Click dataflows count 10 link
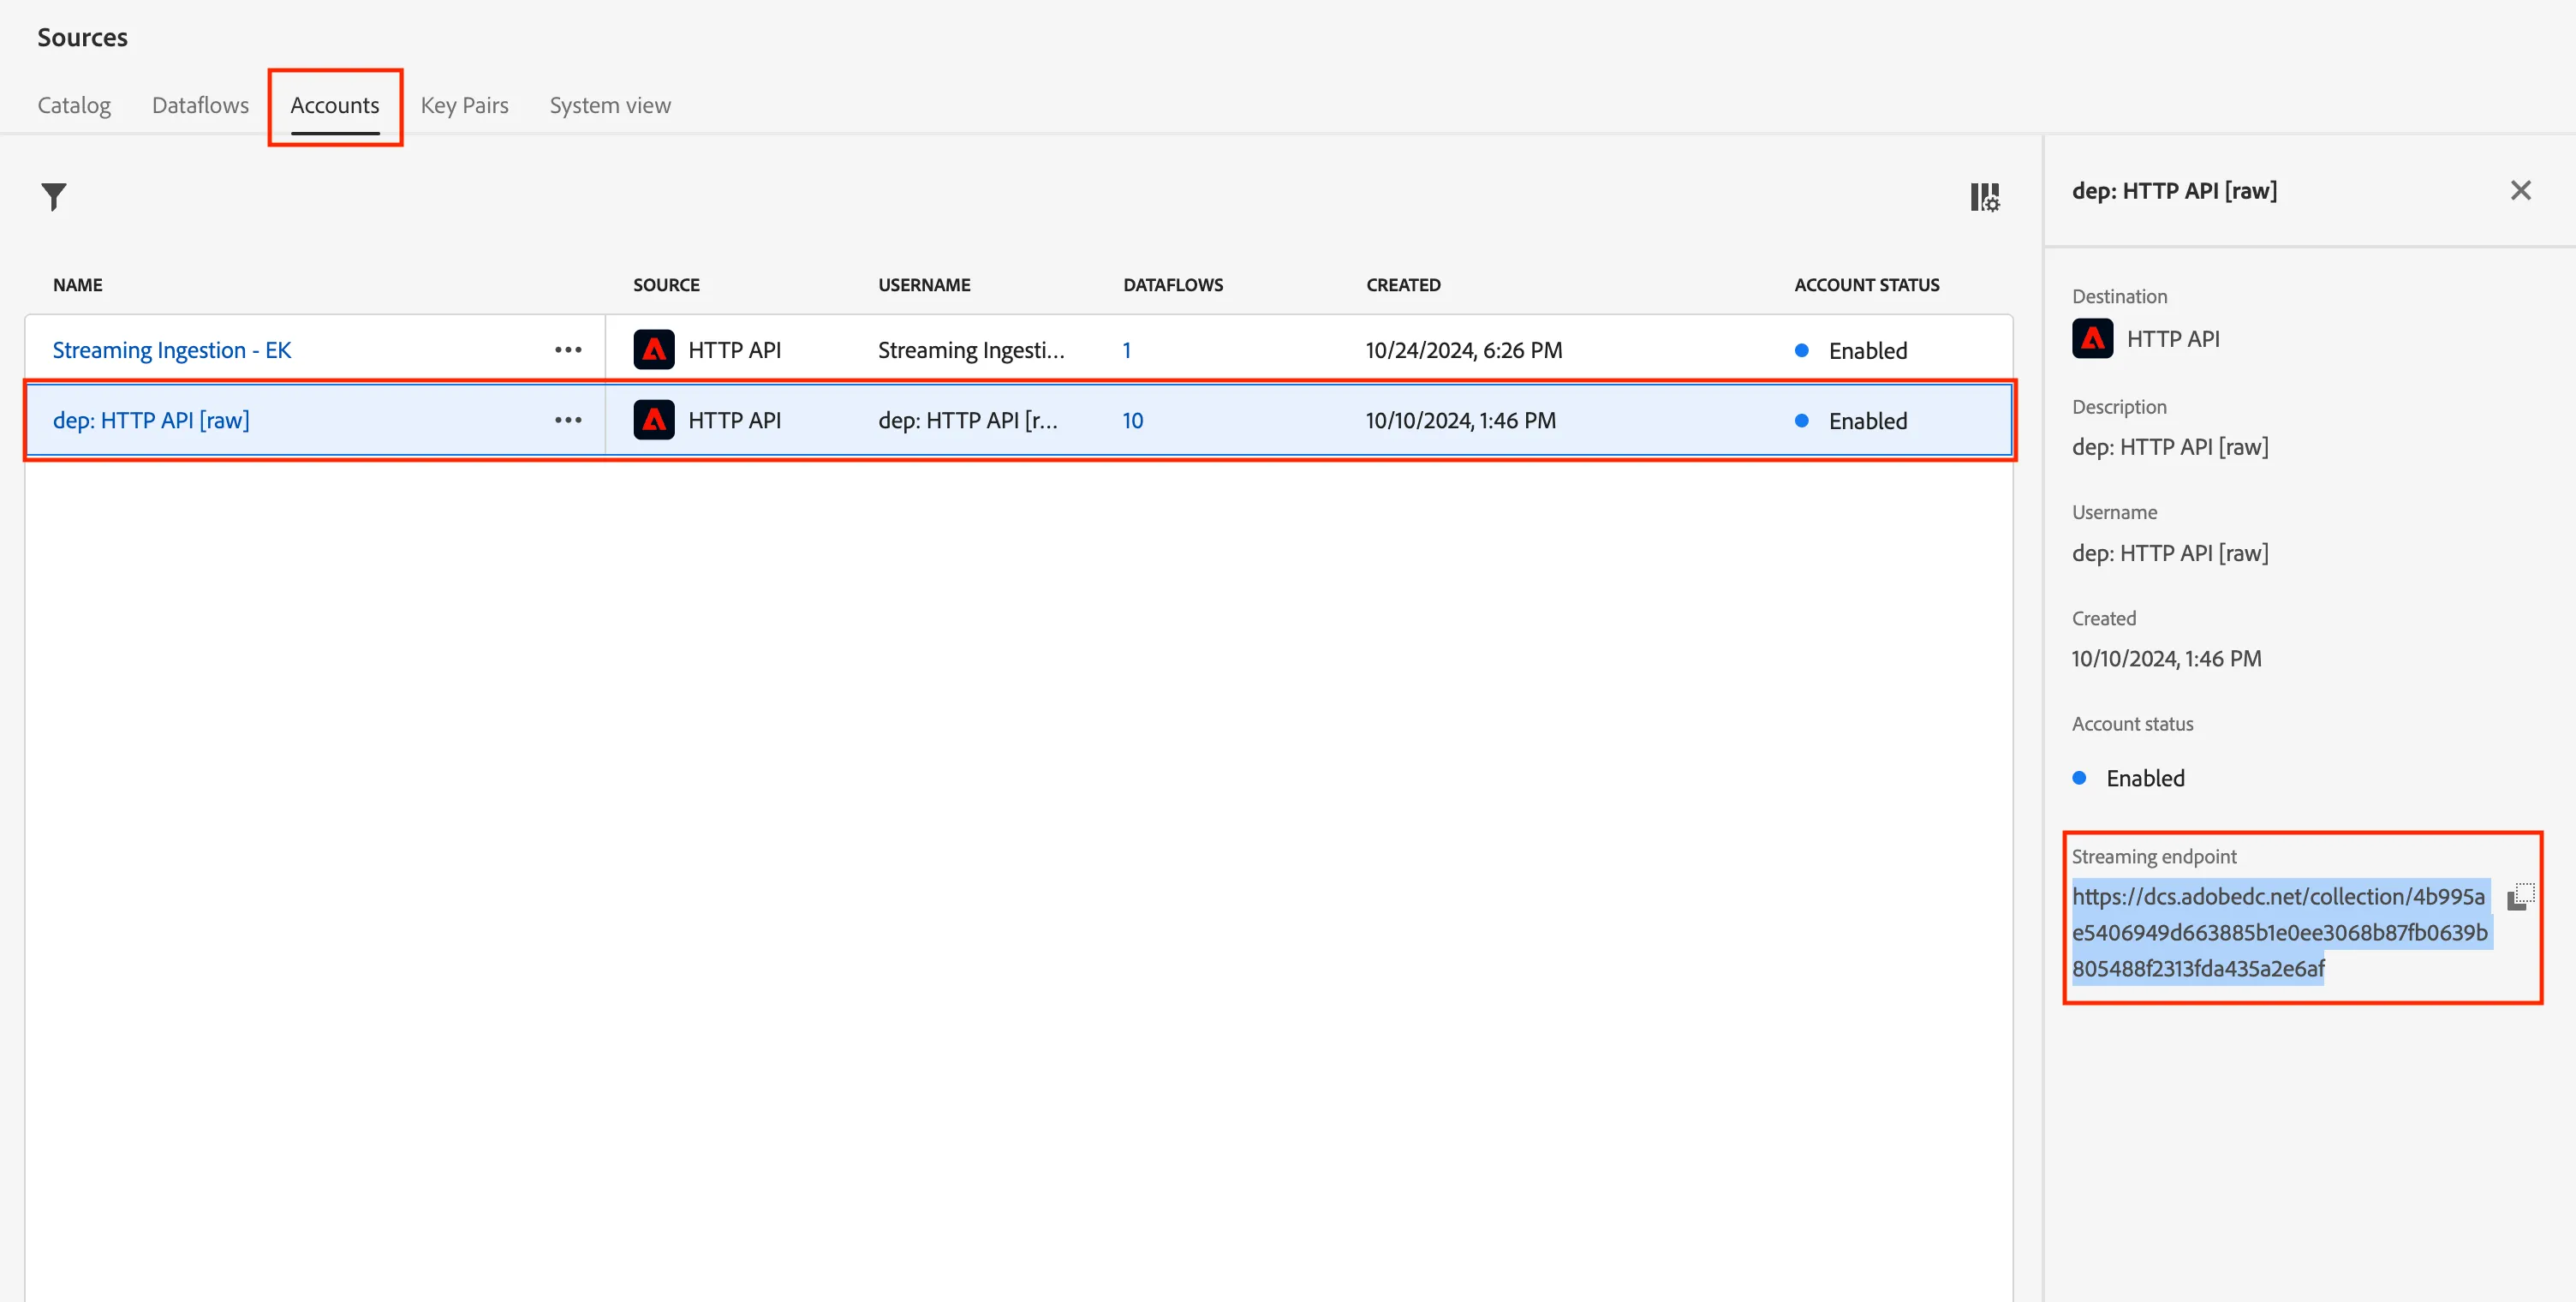 1132,420
